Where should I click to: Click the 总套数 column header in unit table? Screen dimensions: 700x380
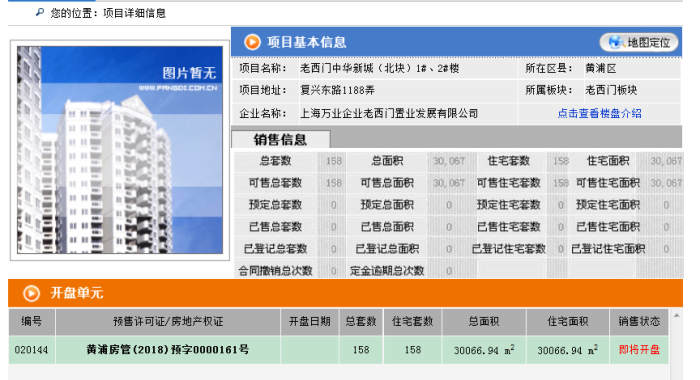click(x=361, y=322)
